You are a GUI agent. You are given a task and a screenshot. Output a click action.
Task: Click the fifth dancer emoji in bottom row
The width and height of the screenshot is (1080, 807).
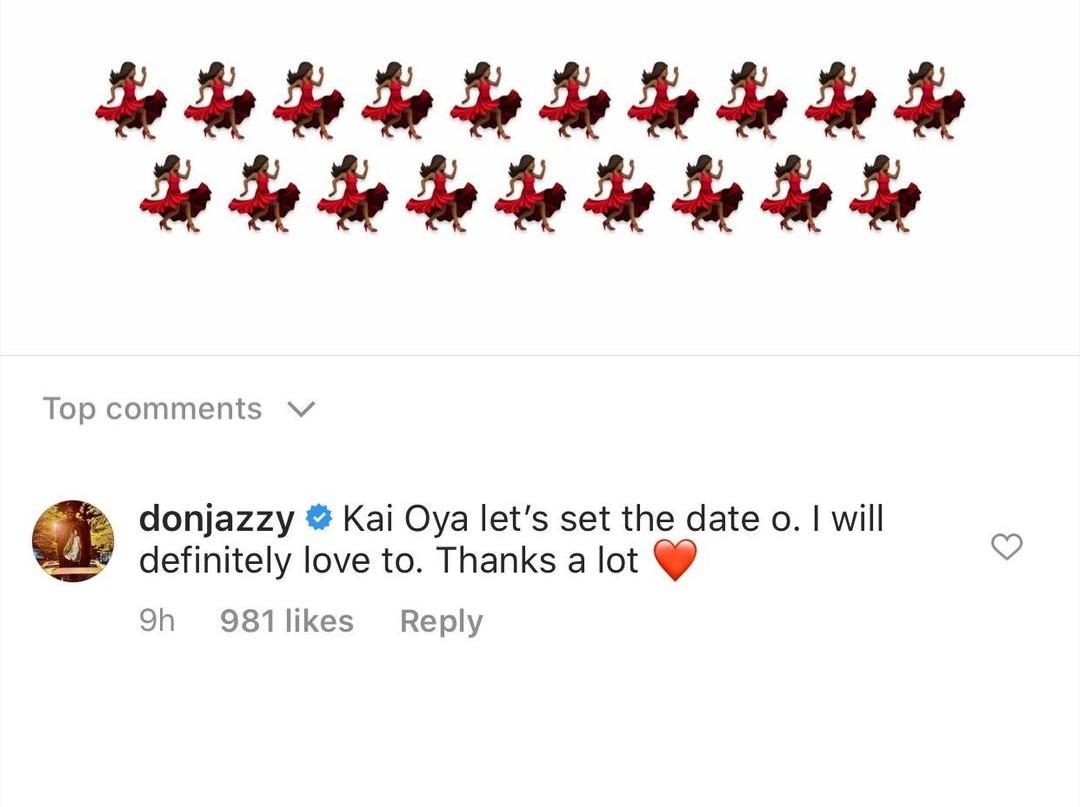[530, 192]
